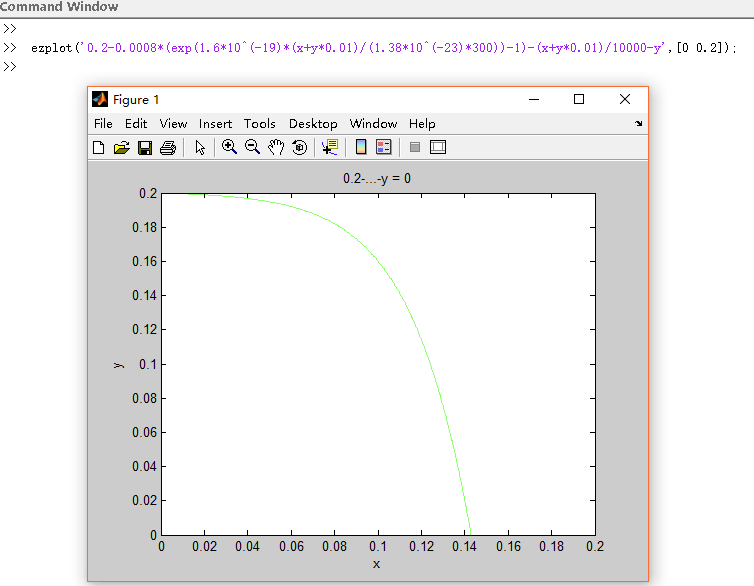
Task: Click the dock figure arrow at menu bar right
Action: tap(638, 124)
